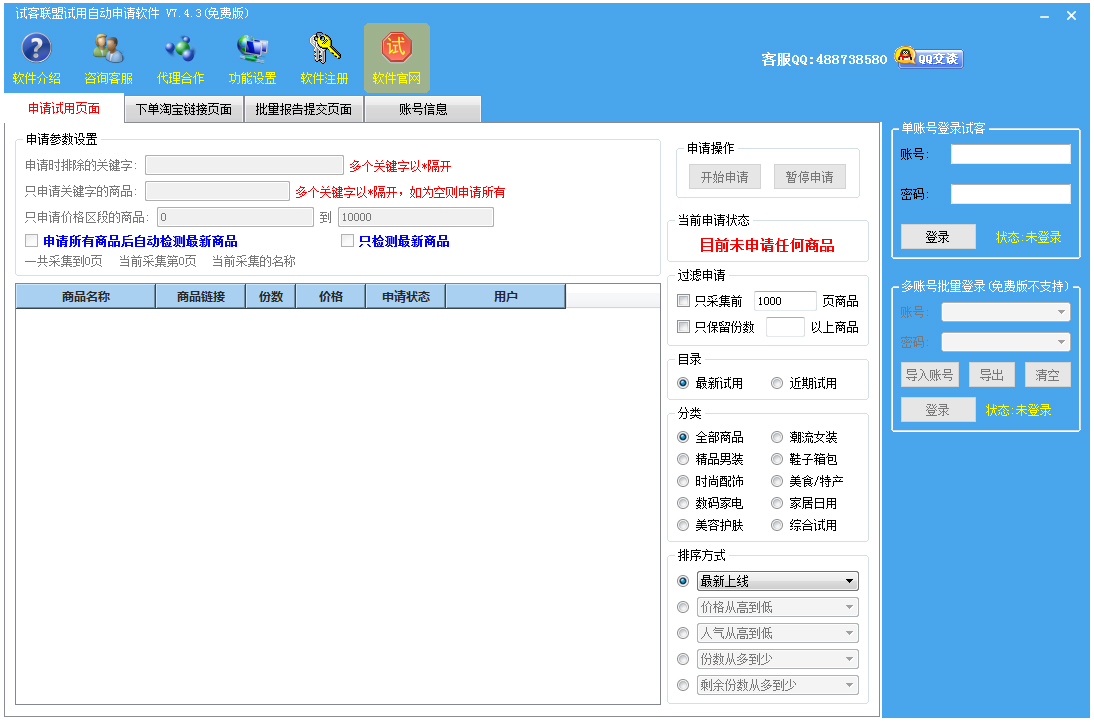The image size is (1094, 722).
Task: Click the minimum price field showing 0
Action: [x=235, y=217]
